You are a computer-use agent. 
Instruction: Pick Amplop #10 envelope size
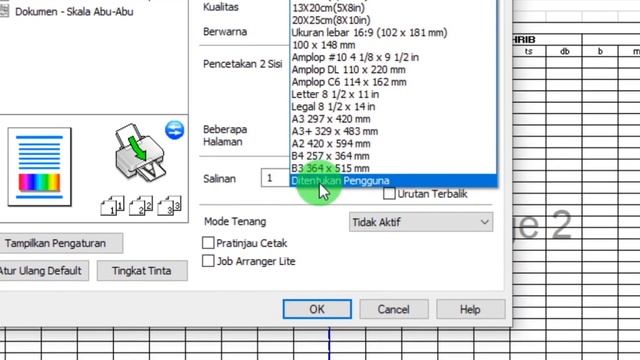[x=393, y=57]
